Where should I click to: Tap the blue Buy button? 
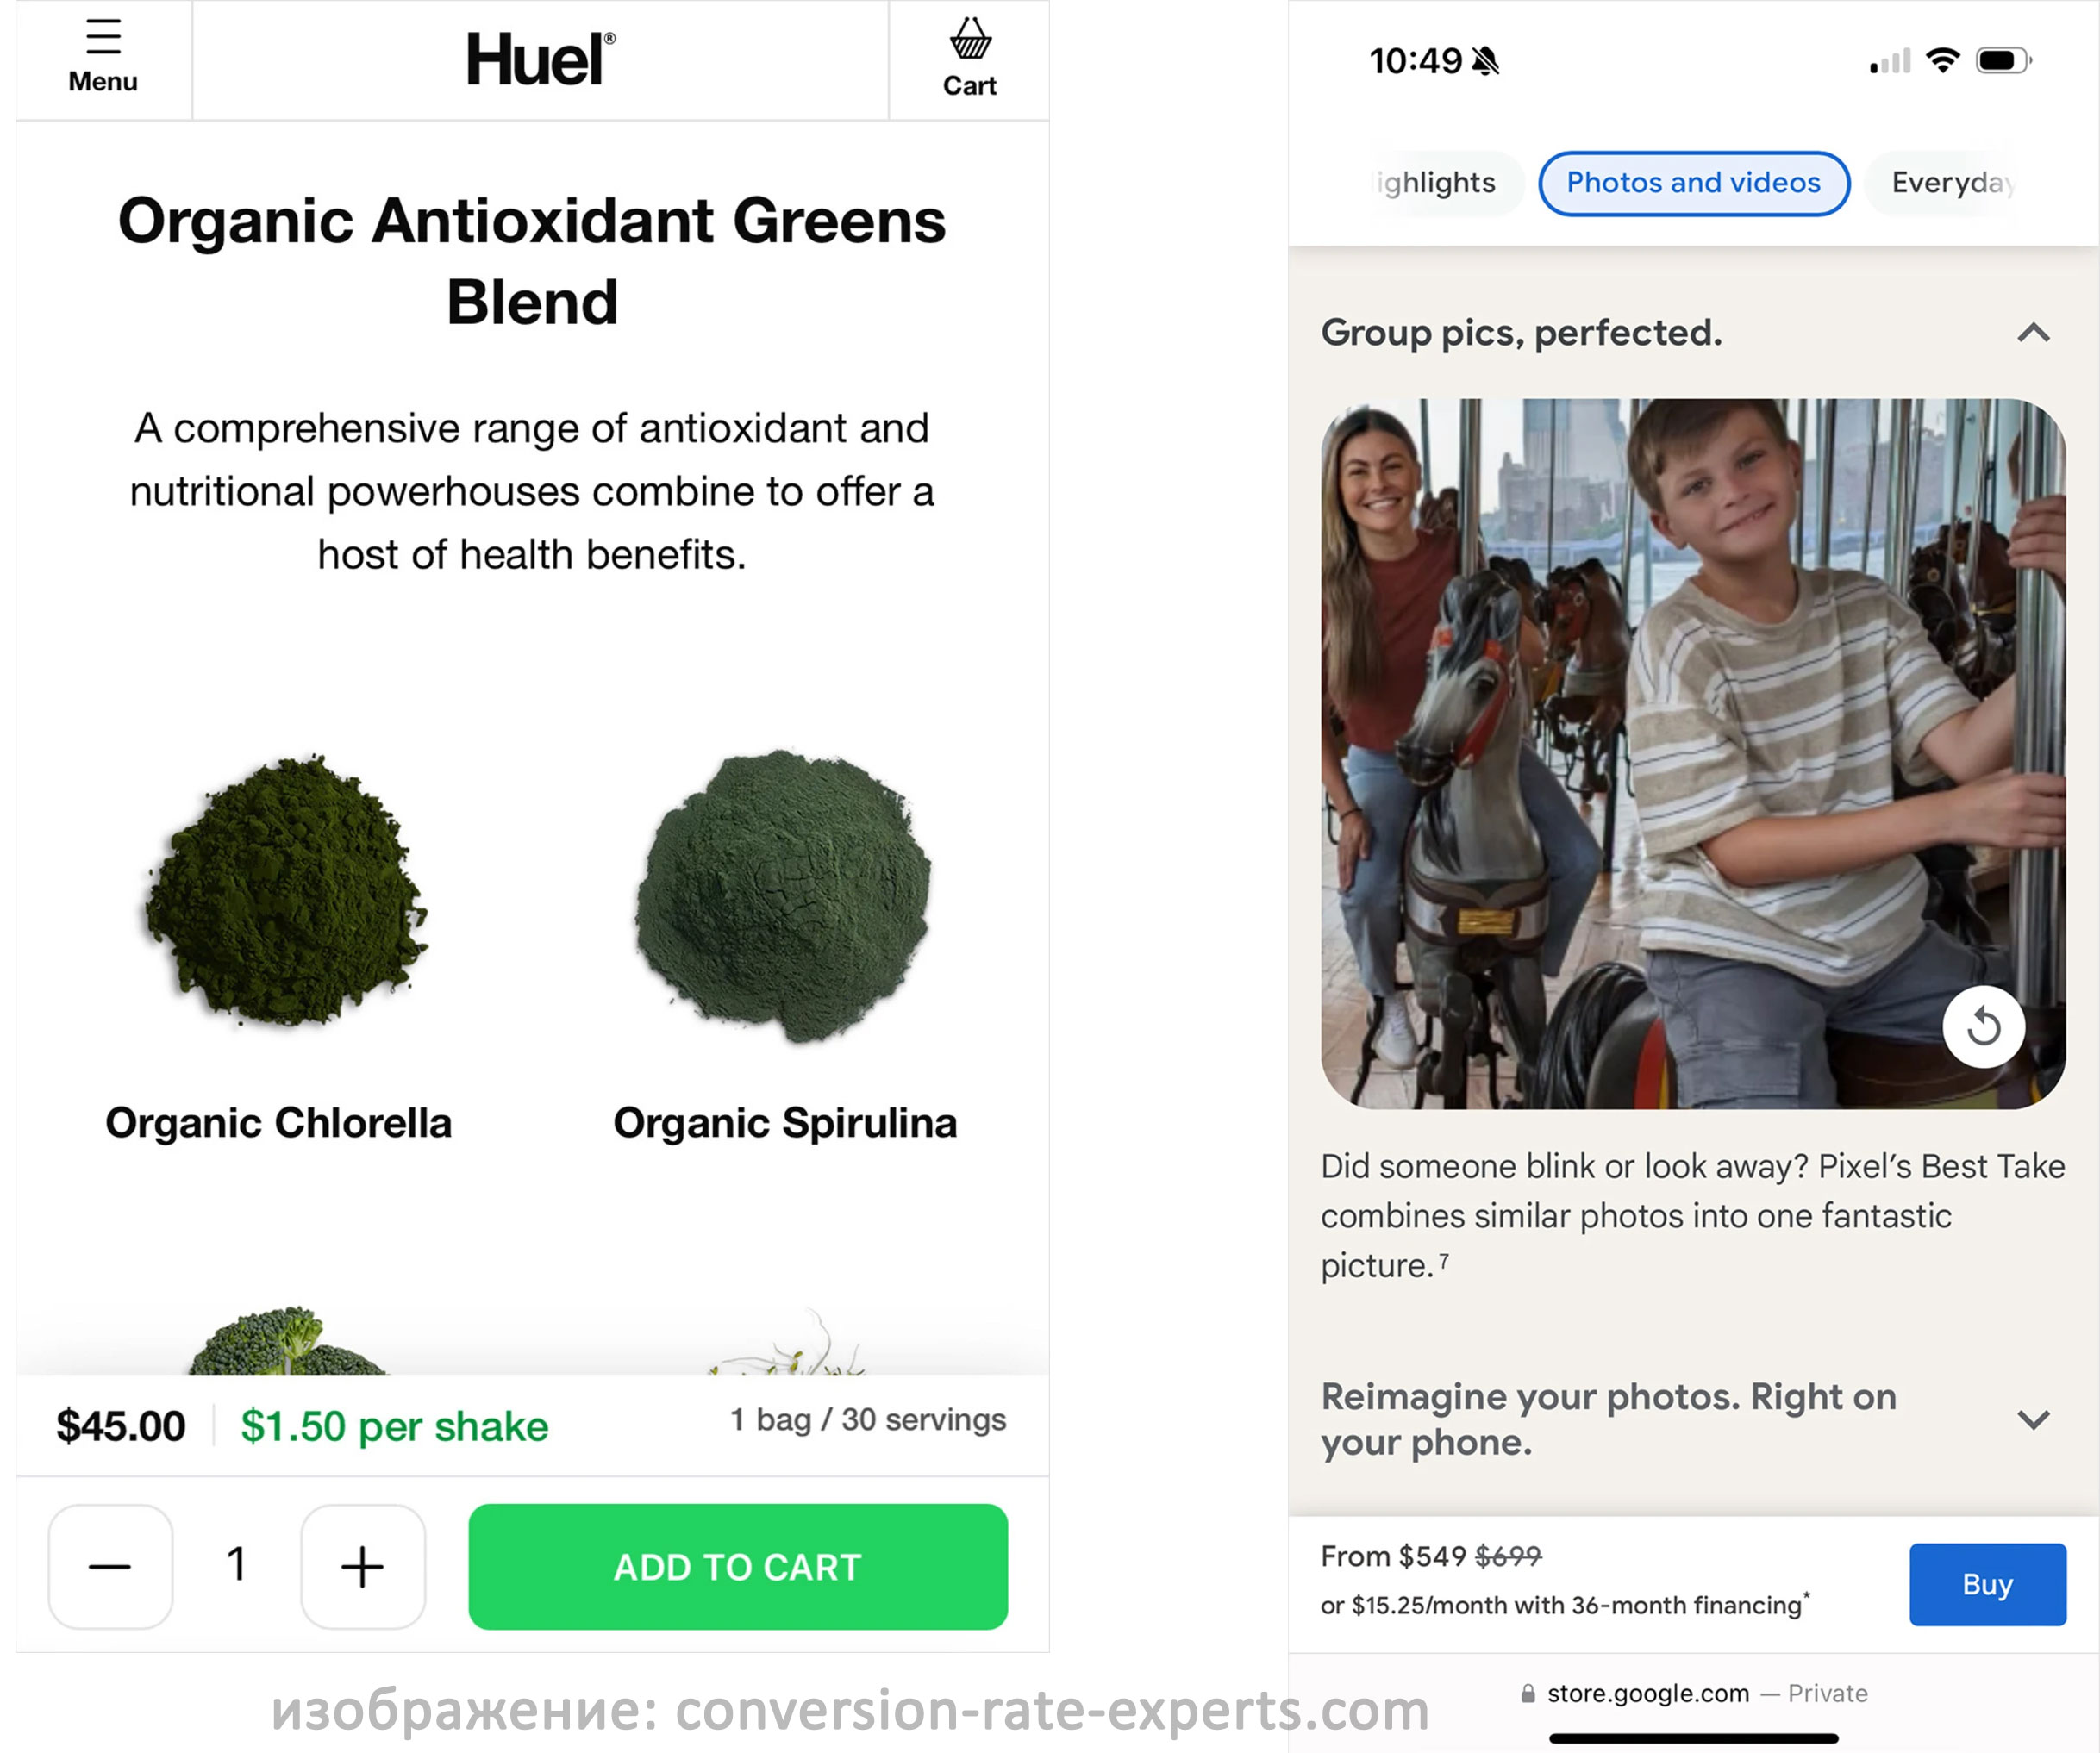tap(1987, 1584)
